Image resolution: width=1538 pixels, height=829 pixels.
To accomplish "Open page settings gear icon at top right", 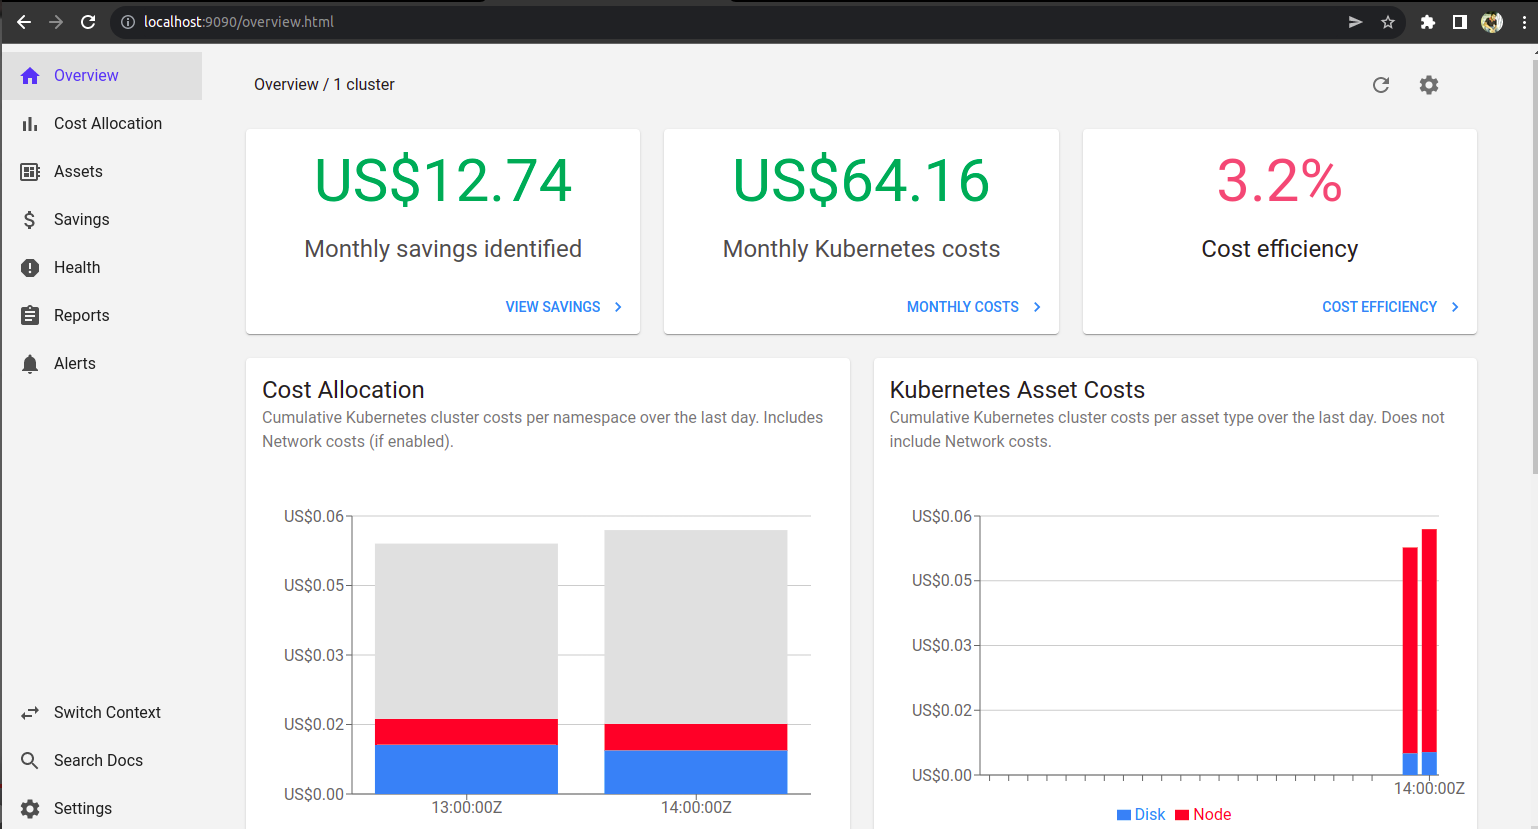I will 1429,85.
